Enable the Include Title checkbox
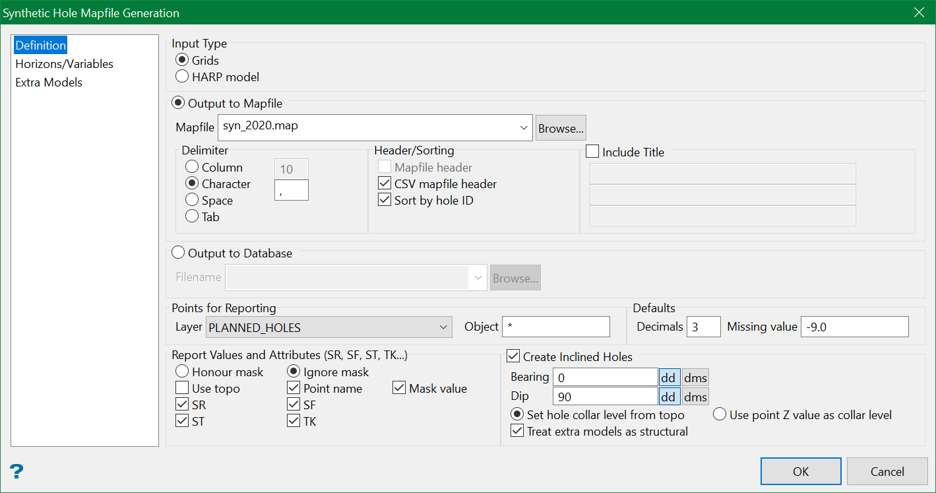 593,152
